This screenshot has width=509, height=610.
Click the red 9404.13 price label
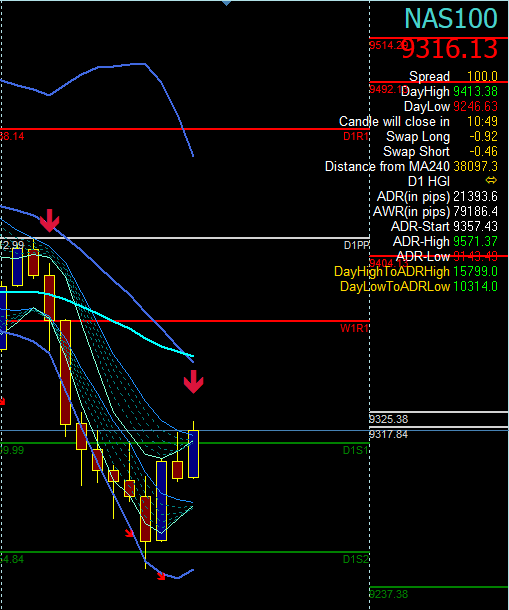pyautogui.click(x=388, y=263)
